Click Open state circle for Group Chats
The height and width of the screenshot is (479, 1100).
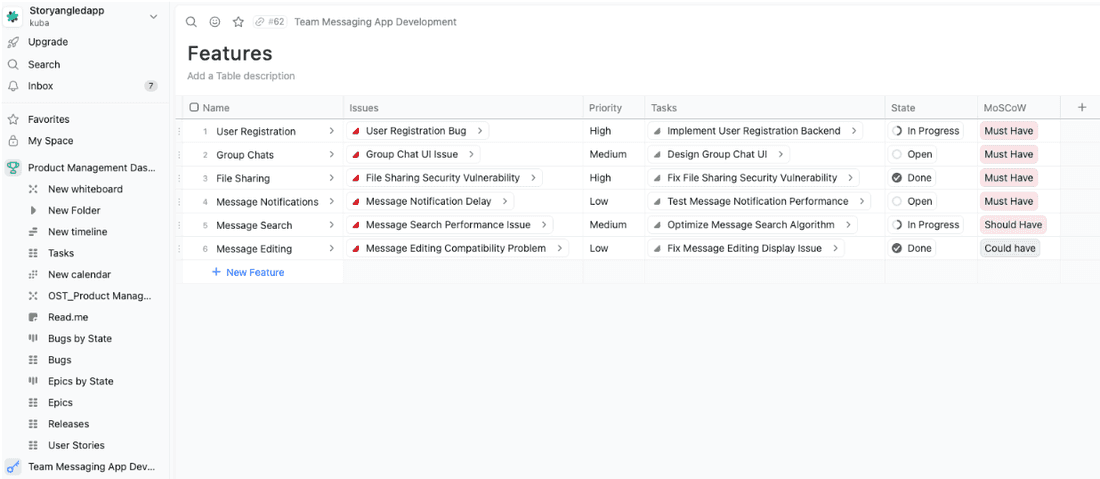(x=897, y=154)
